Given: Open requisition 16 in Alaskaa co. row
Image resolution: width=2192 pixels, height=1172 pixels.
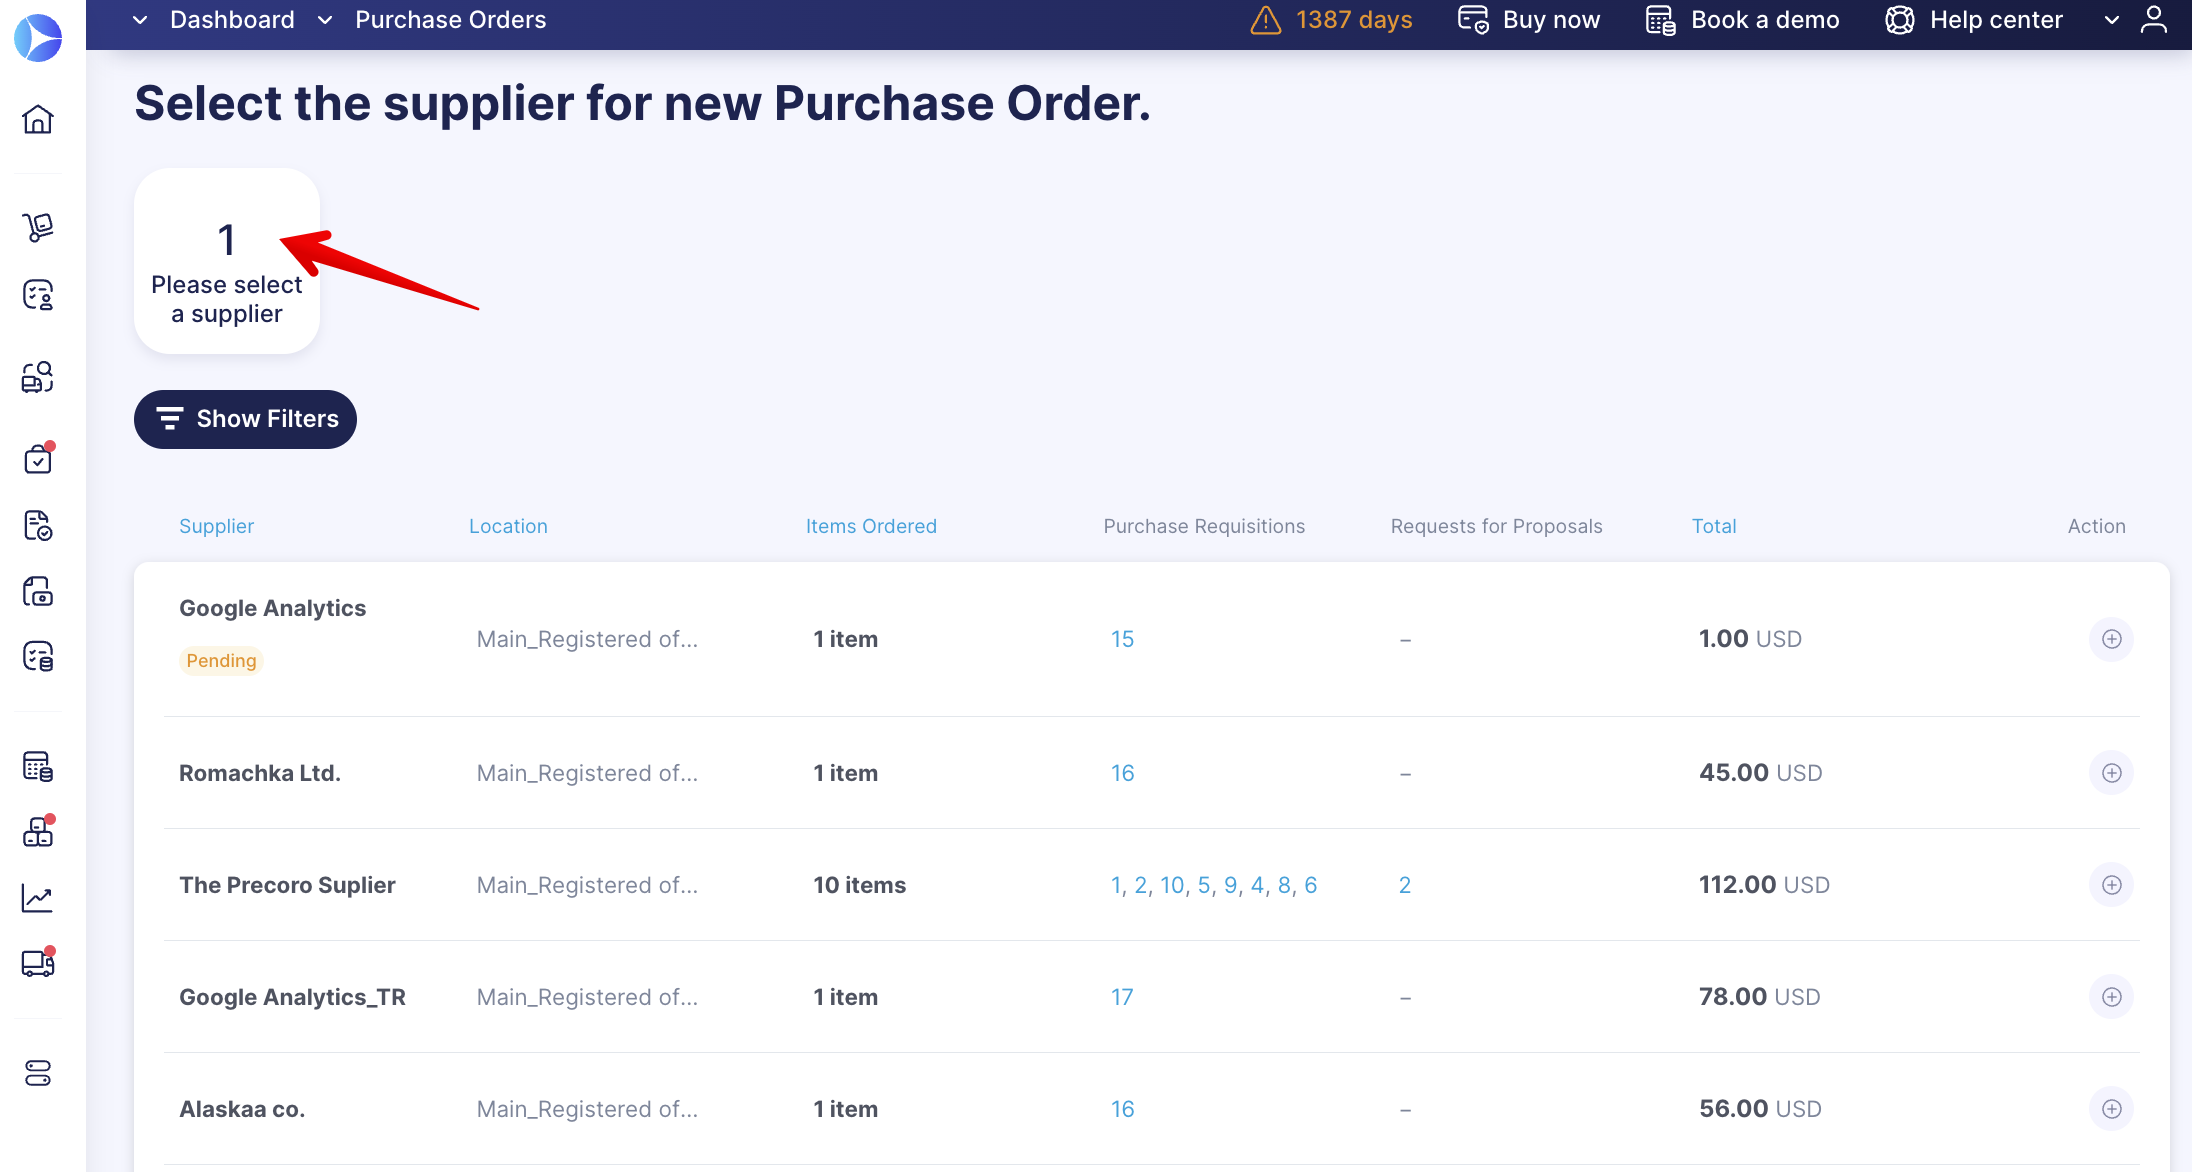Looking at the screenshot, I should pos(1122,1109).
